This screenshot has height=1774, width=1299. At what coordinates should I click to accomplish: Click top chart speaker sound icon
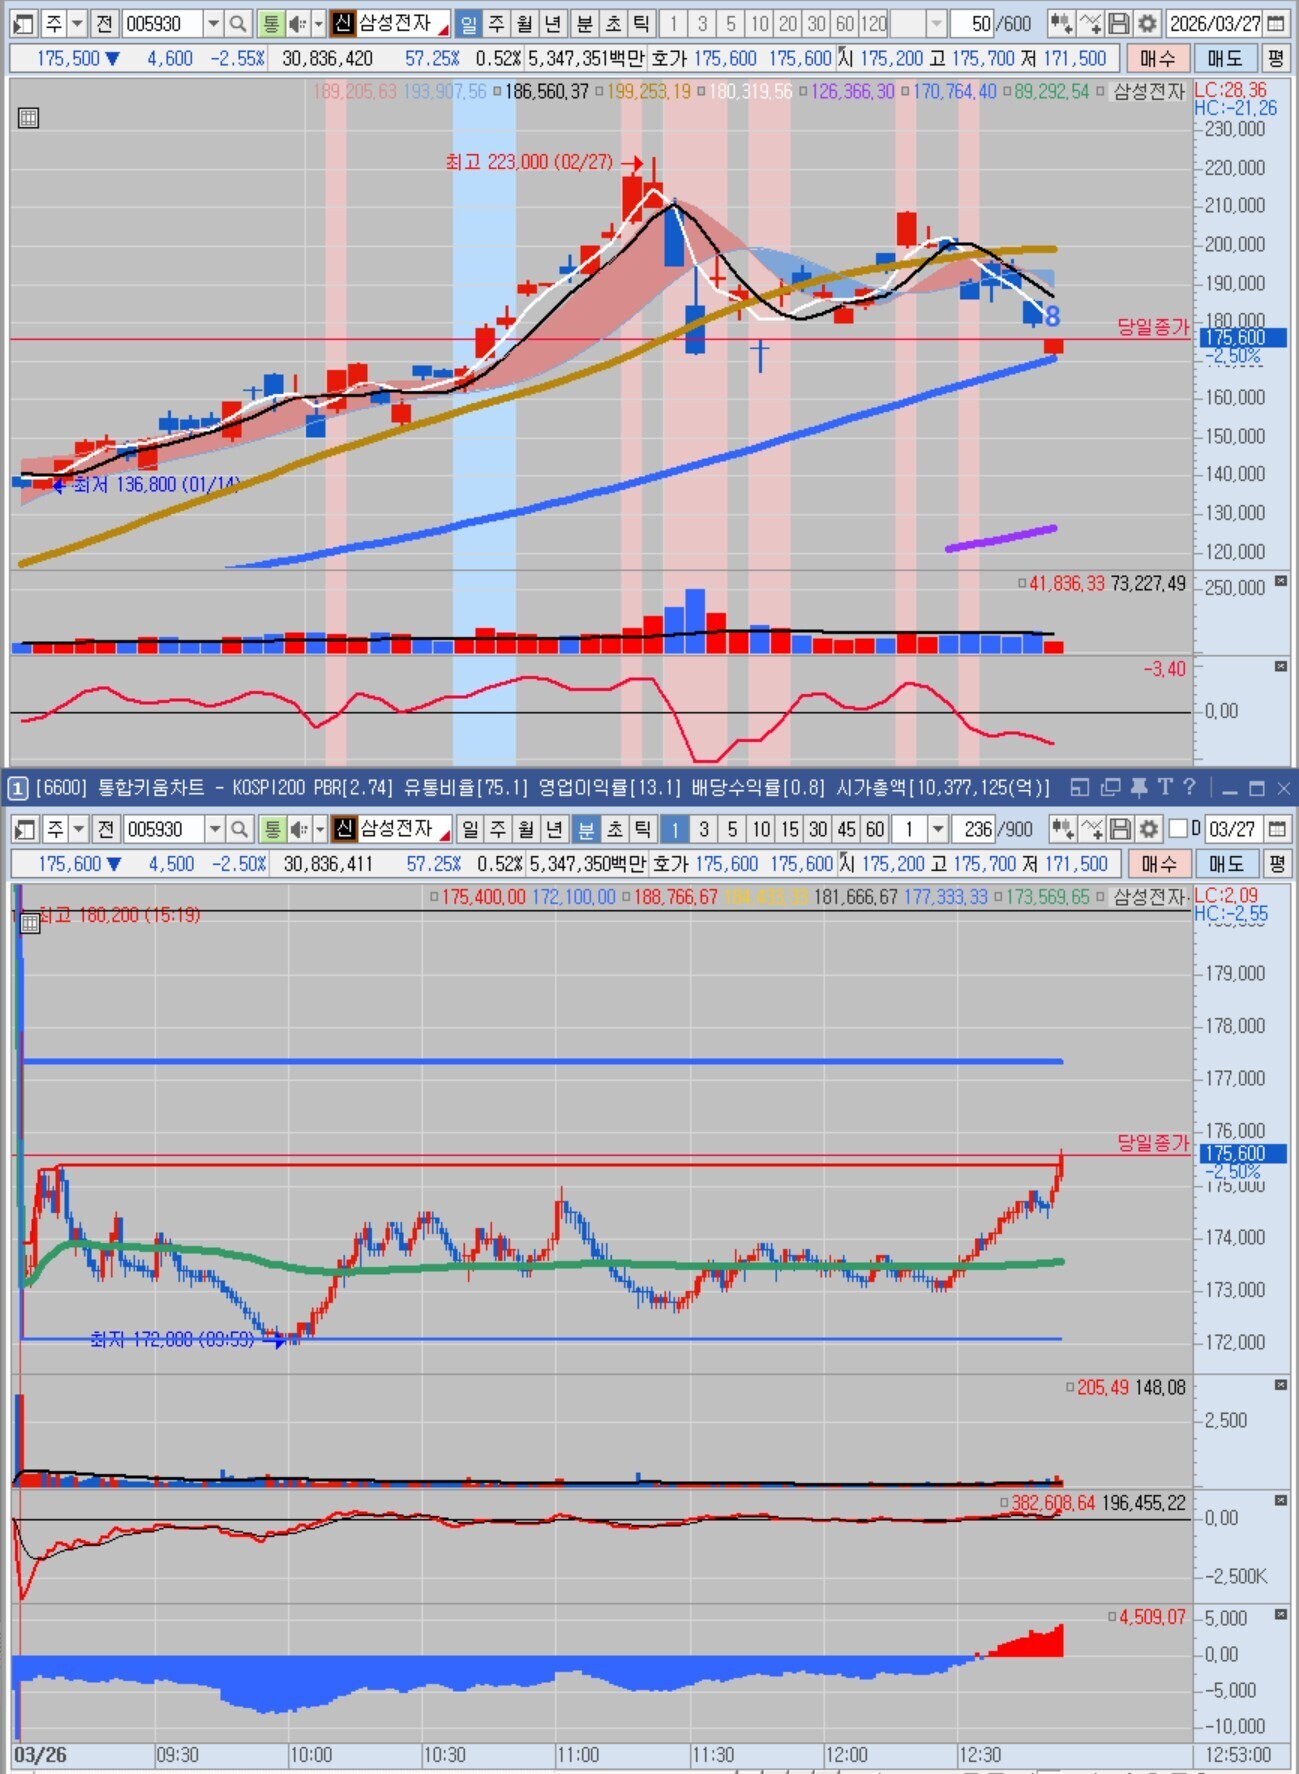pos(297,23)
